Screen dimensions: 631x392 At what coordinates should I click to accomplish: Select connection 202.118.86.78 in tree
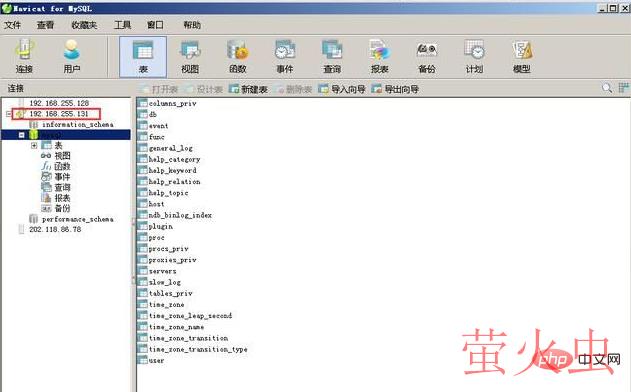pyautogui.click(x=55, y=229)
